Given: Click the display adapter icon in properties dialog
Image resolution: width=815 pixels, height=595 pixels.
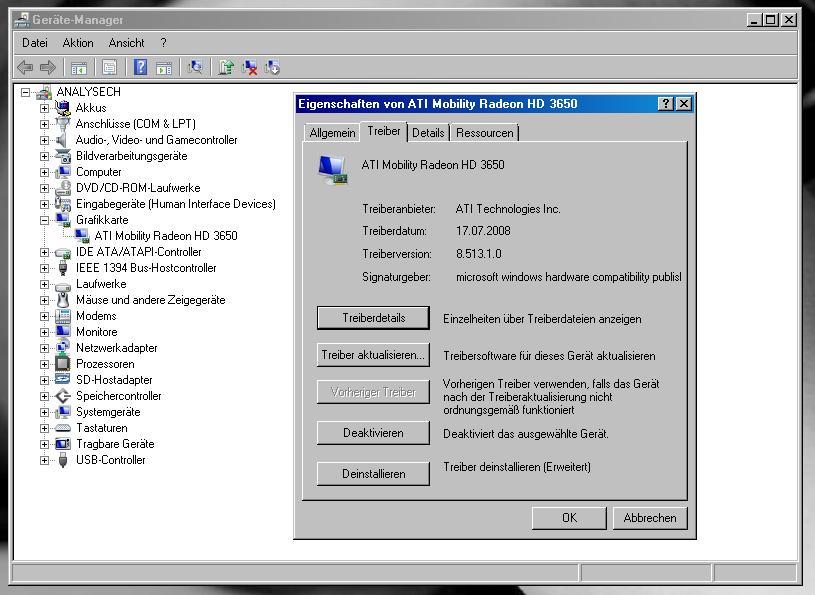Looking at the screenshot, I should [333, 170].
